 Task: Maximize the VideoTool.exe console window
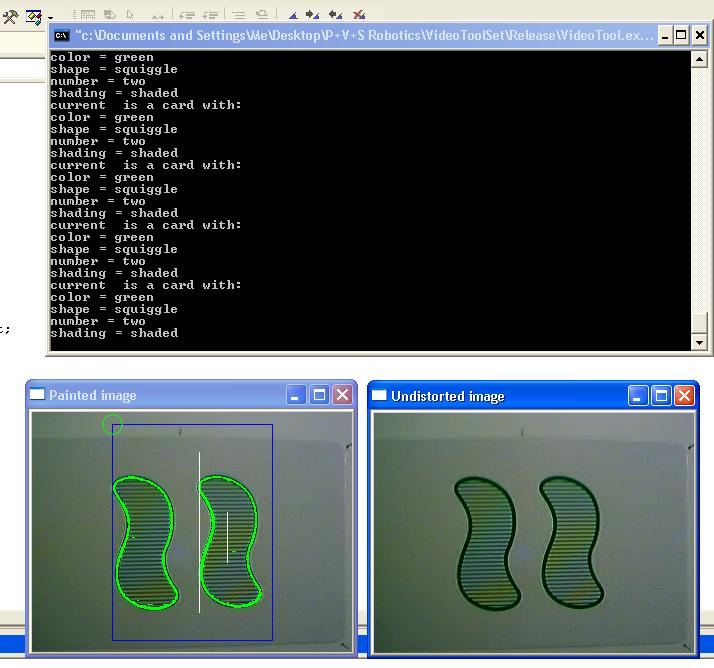click(682, 36)
